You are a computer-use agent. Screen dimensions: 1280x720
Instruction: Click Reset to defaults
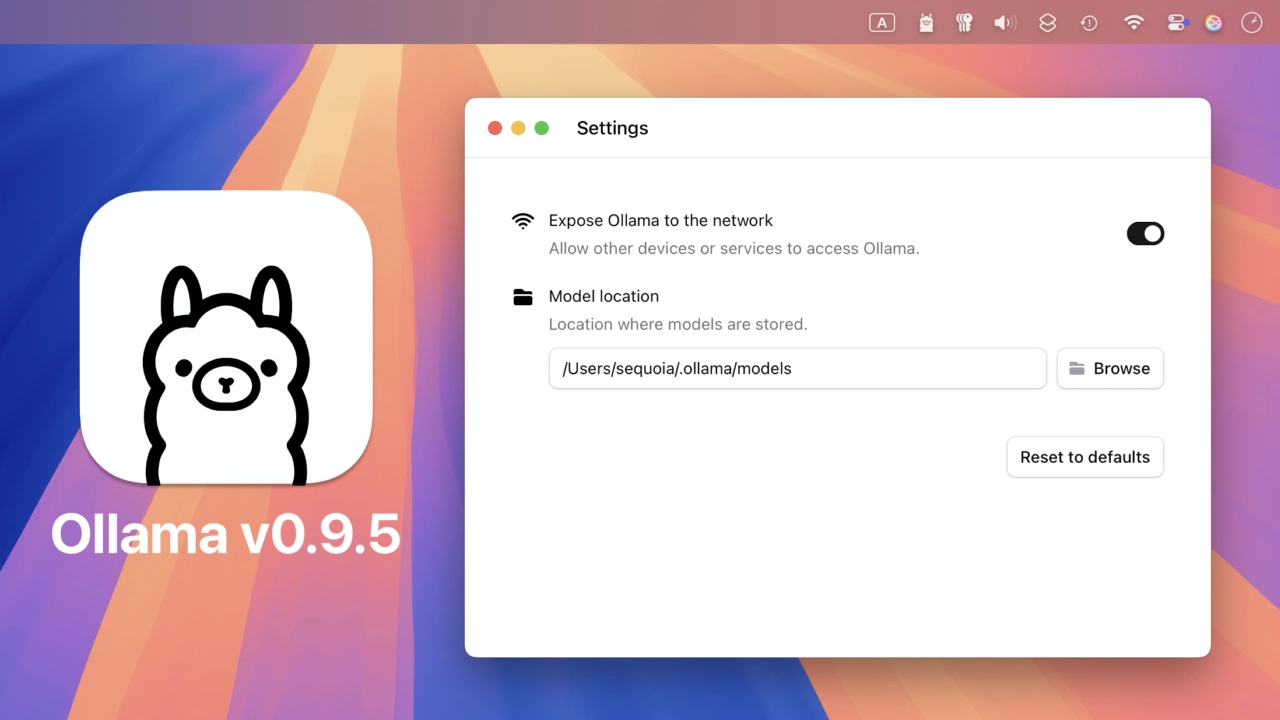tap(1084, 457)
